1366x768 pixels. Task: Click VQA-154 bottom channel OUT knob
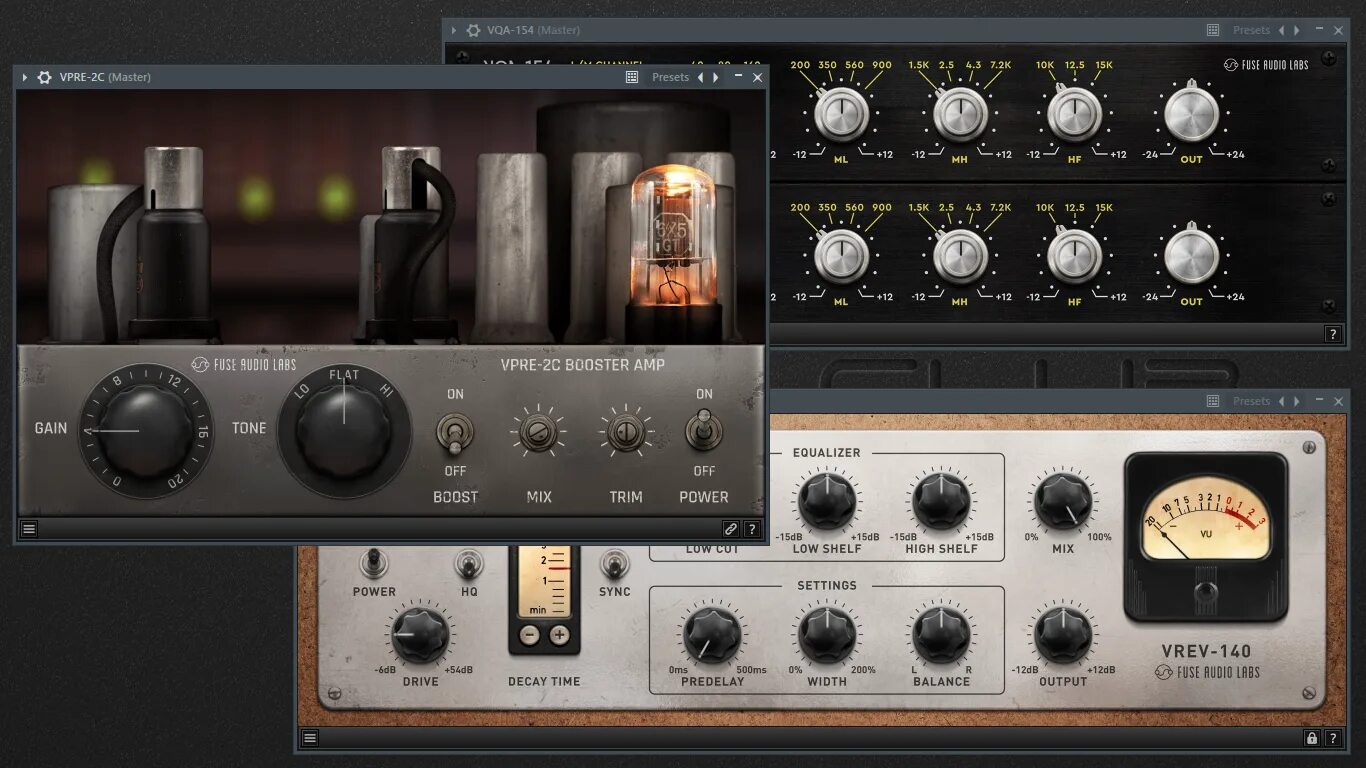[x=1191, y=256]
